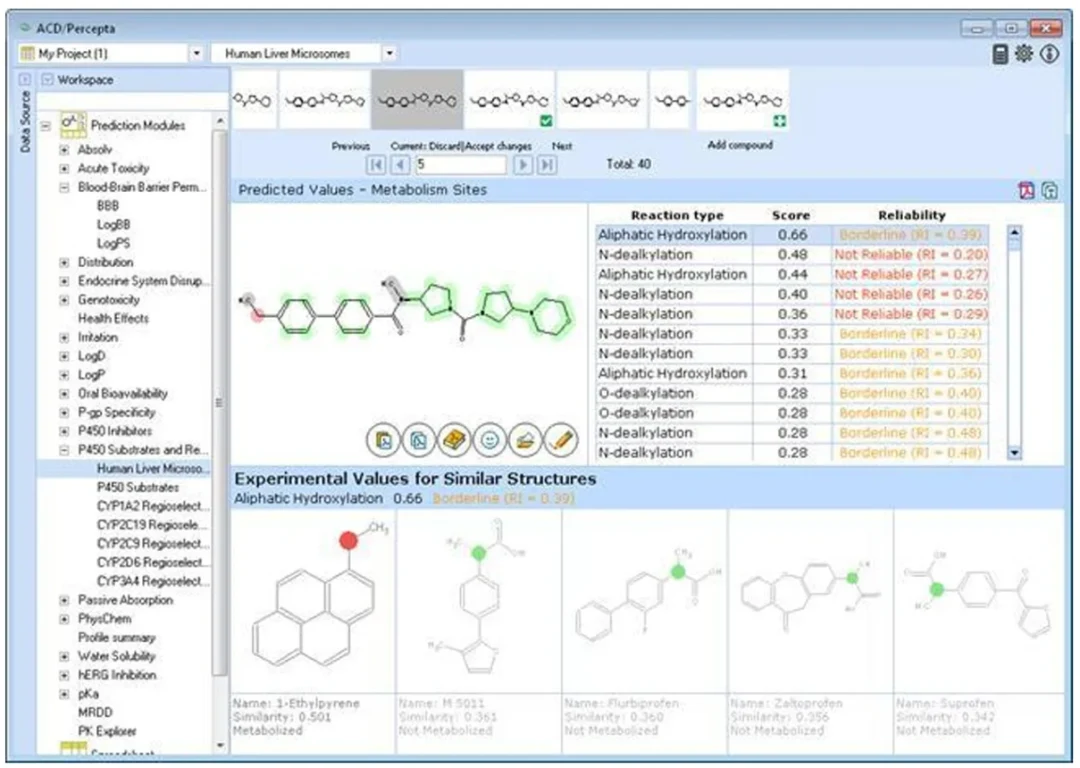Viewport: 1080px width, 768px height.
Task: Go to the next compound arrow
Action: pyautogui.click(x=523, y=165)
